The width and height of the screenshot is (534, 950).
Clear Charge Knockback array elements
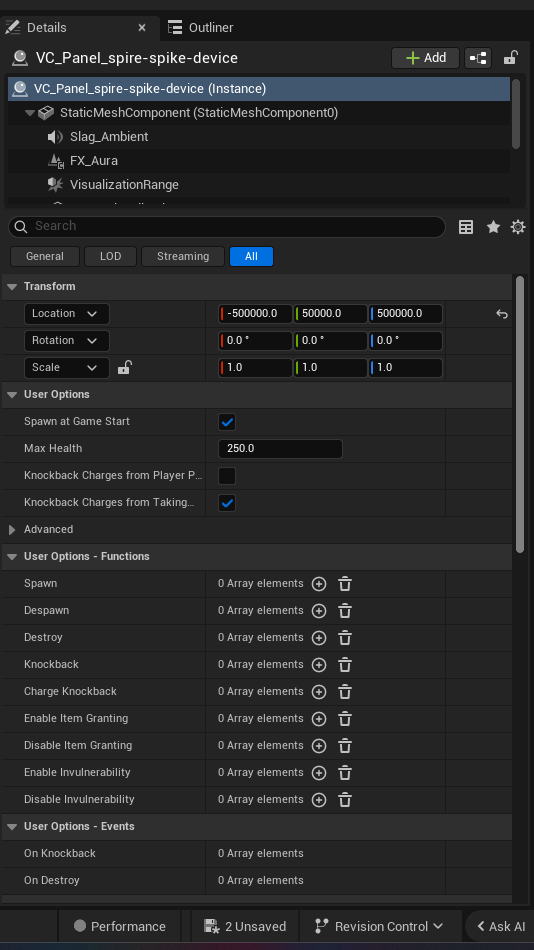tap(345, 692)
